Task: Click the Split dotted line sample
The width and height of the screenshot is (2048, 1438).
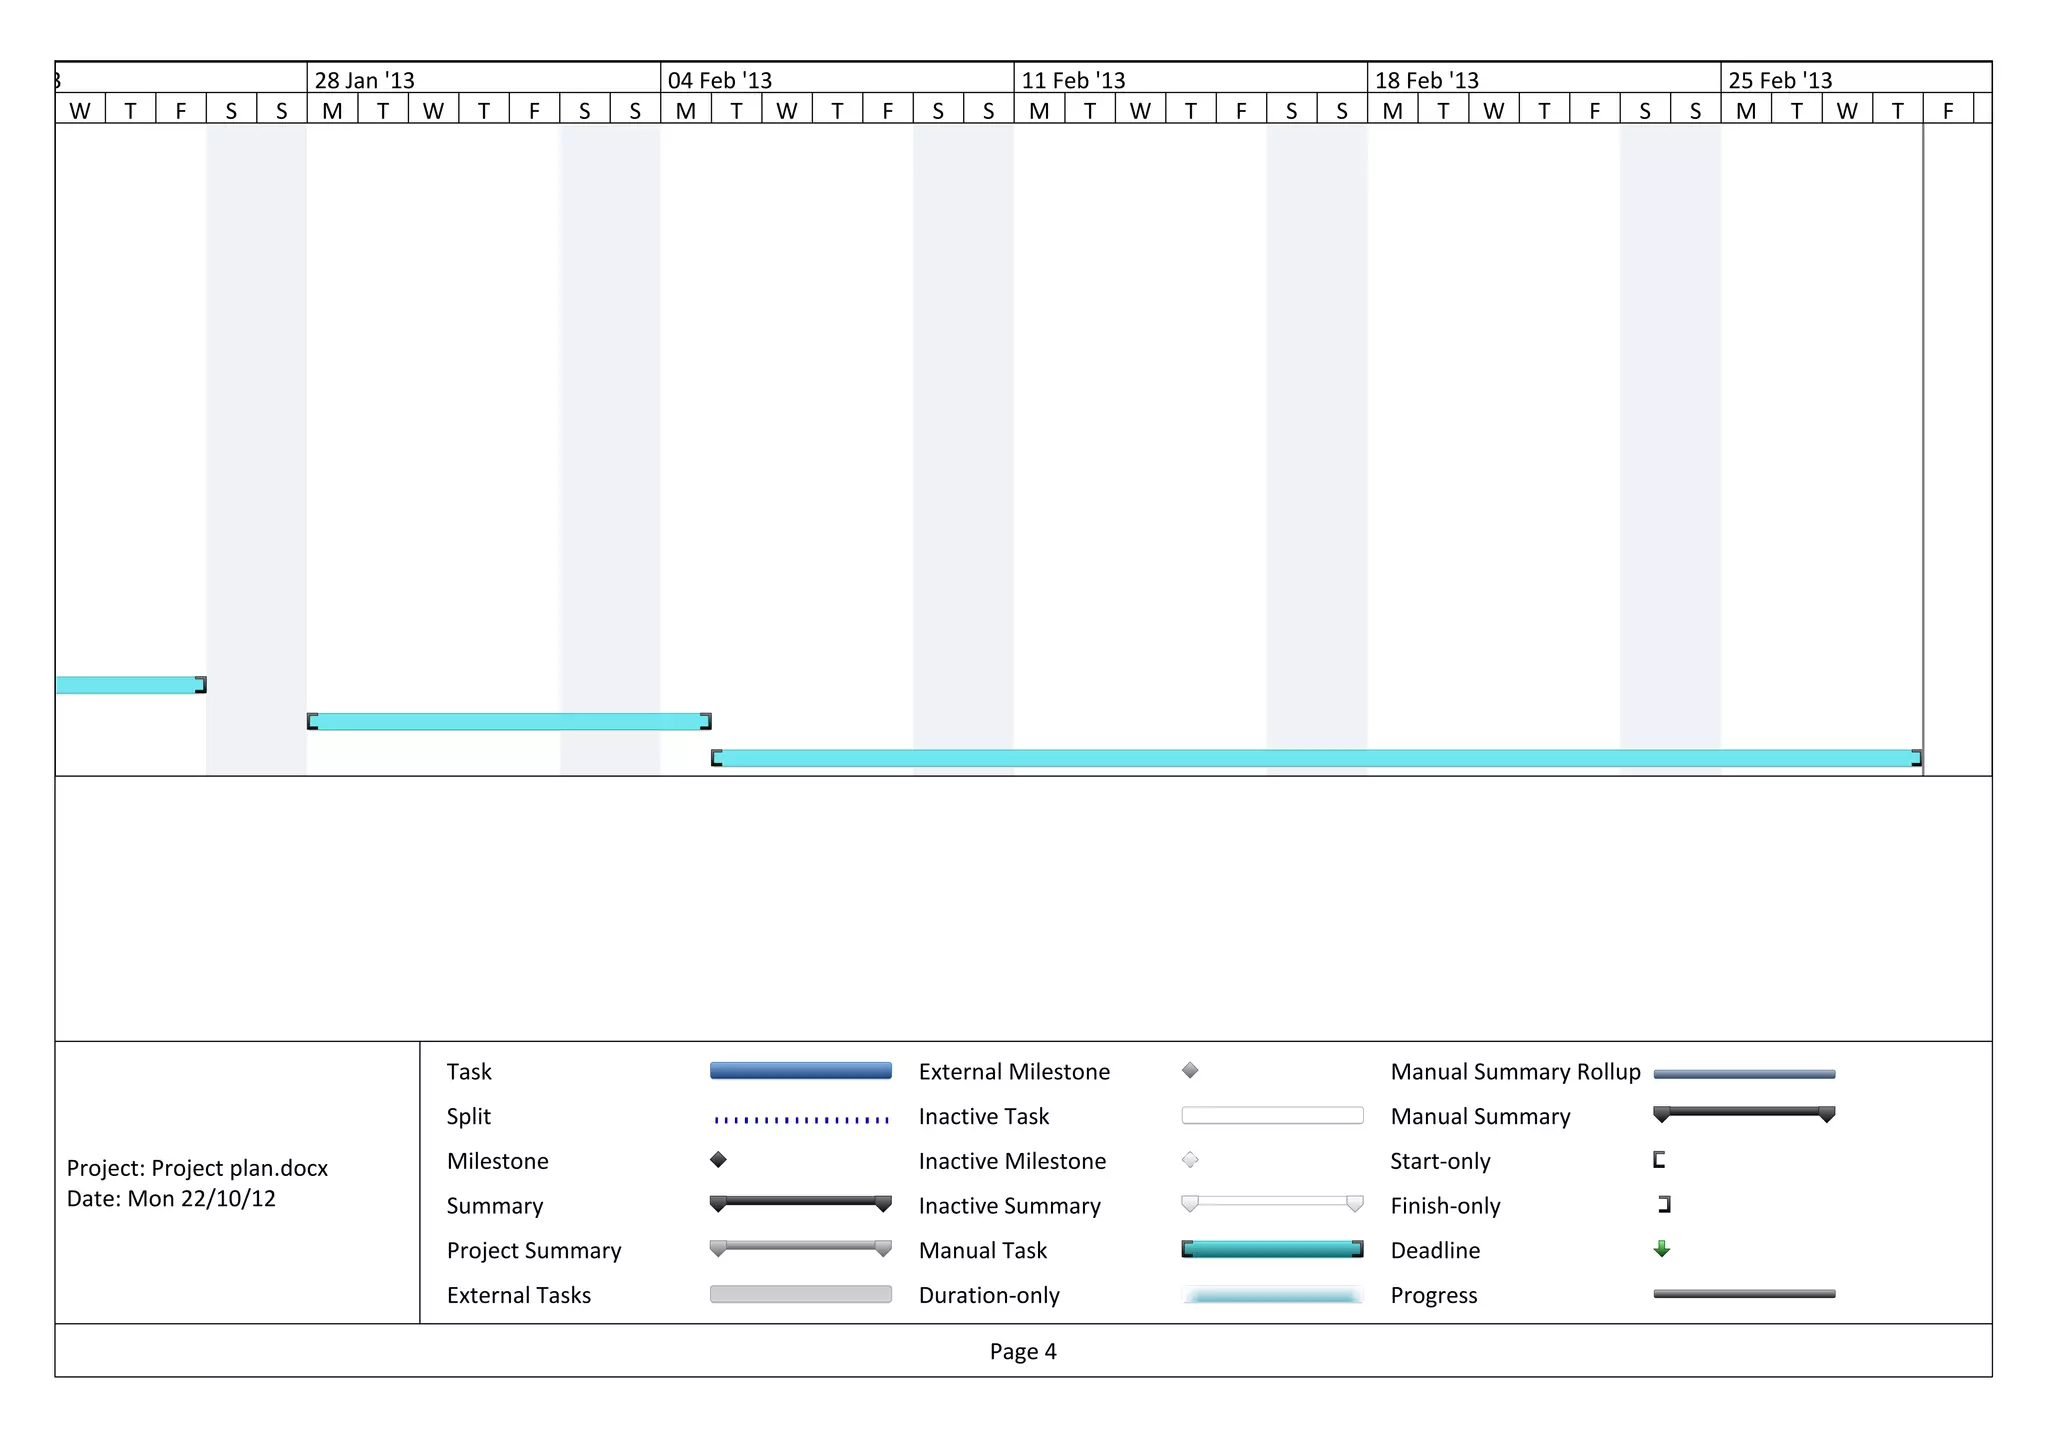Action: tap(801, 1119)
